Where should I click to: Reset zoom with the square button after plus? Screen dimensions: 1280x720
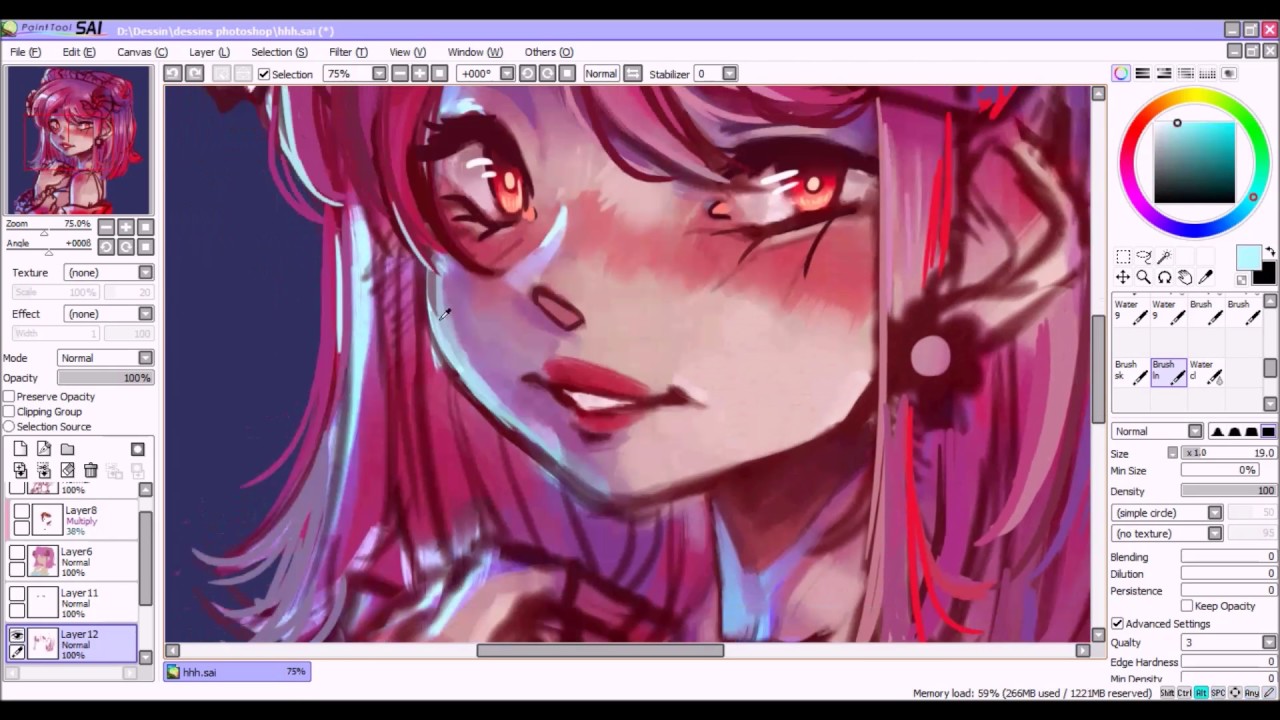pyautogui.click(x=439, y=73)
